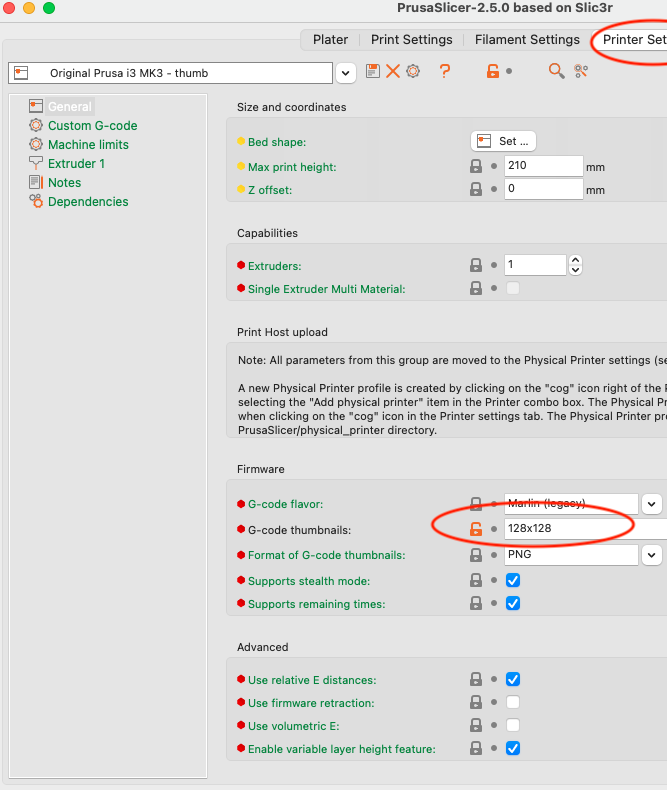Click lock icon beside G-code flavor
This screenshot has height=790, width=667.
coord(476,503)
